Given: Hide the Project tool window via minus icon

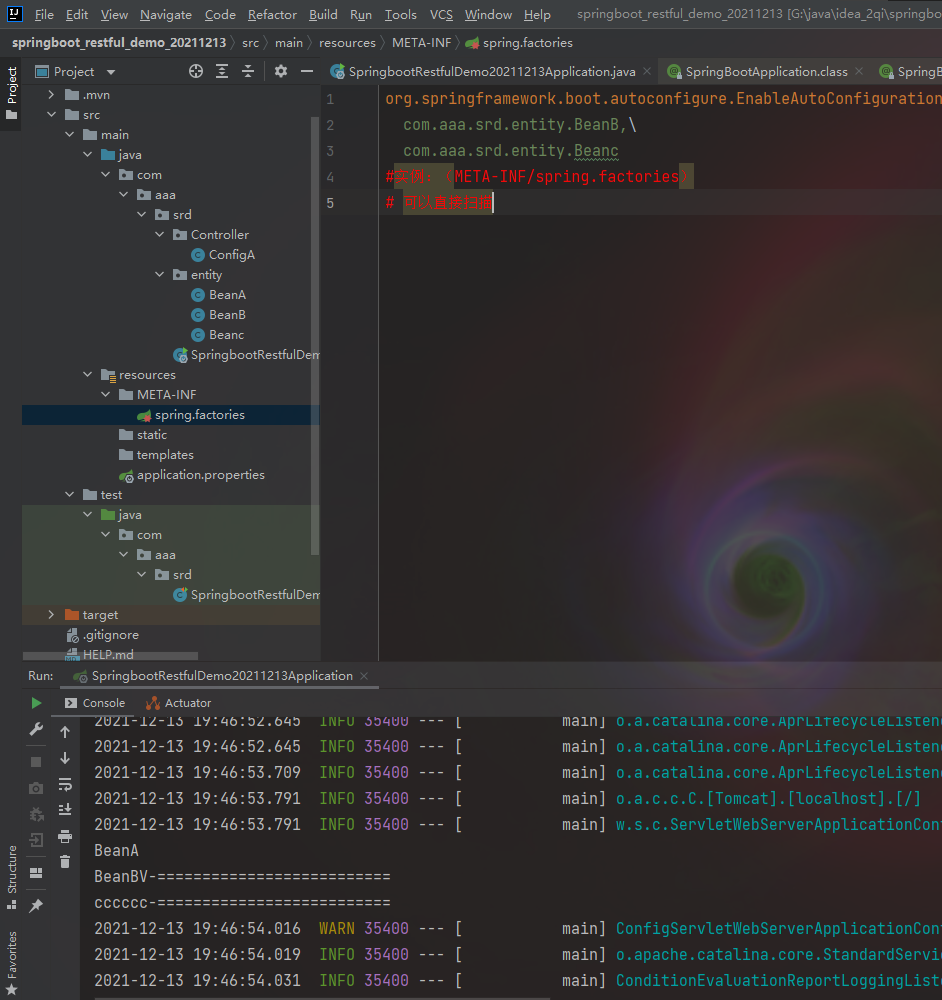Looking at the screenshot, I should tap(307, 71).
